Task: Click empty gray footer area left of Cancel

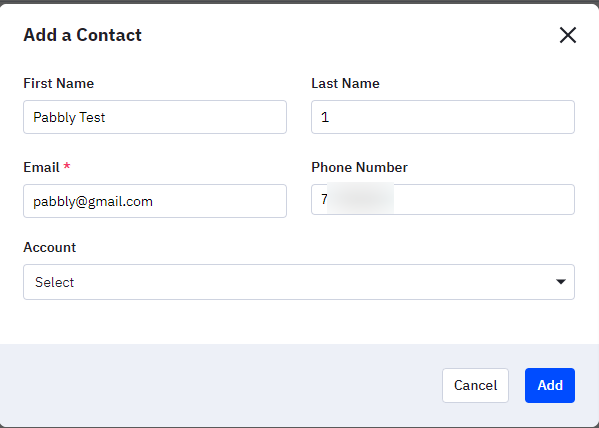Action: point(222,385)
